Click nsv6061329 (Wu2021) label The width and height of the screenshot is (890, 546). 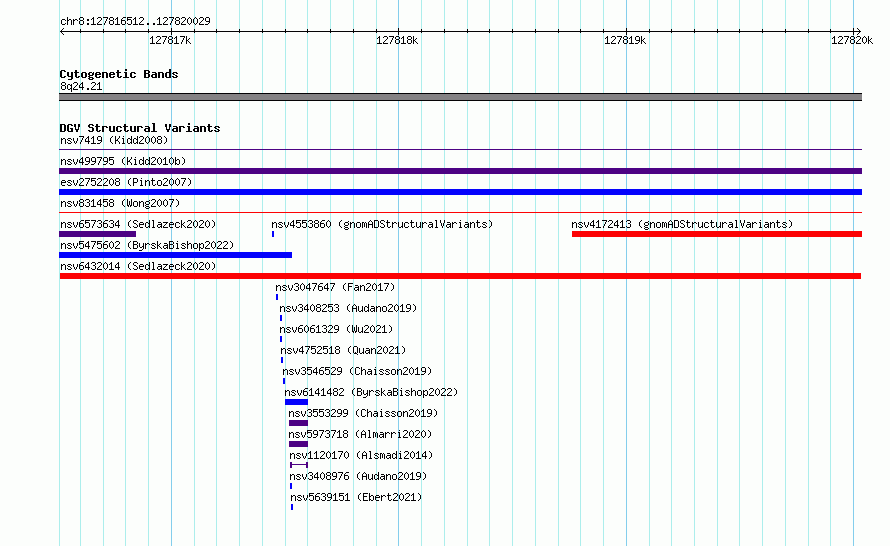click(336, 329)
